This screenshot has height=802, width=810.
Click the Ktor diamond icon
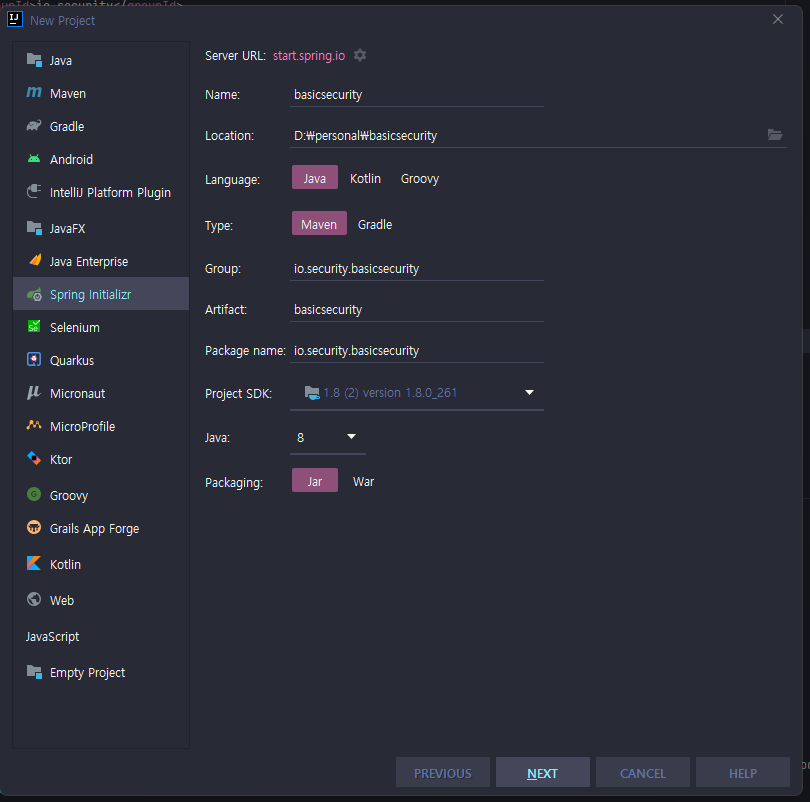tap(34, 459)
